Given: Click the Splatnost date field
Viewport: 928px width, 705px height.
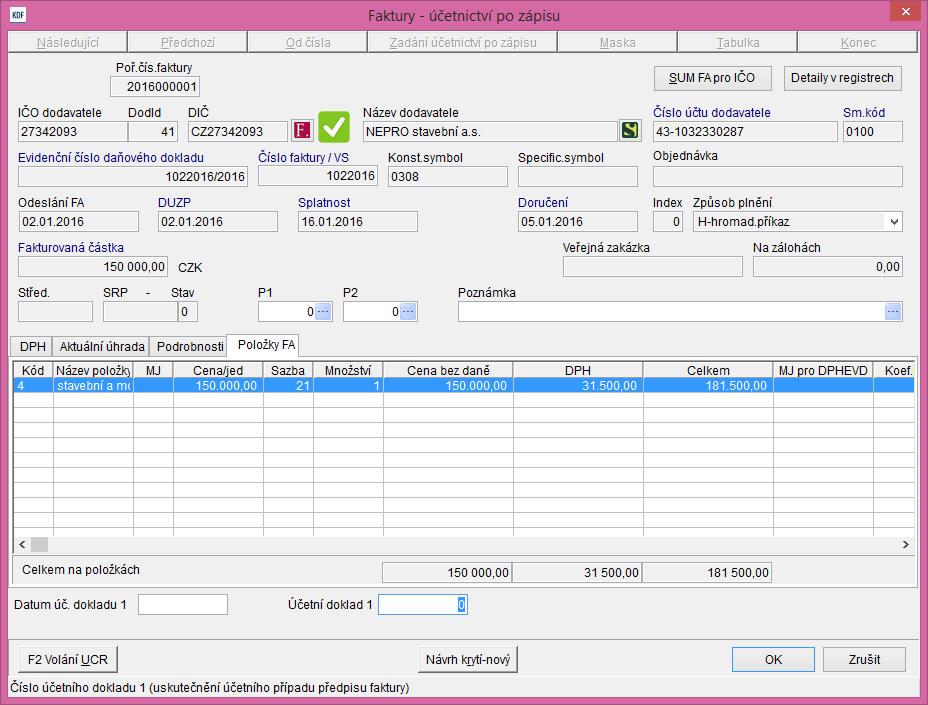Looking at the screenshot, I should point(357,221).
